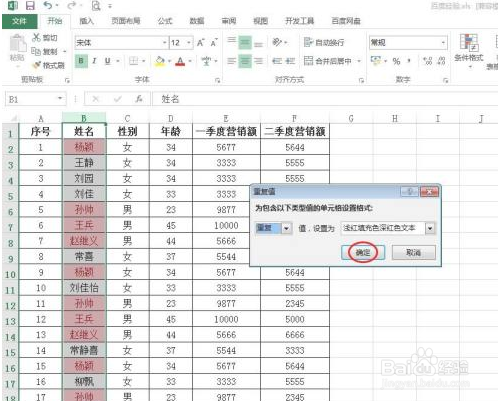Image resolution: width=498 pixels, height=401 pixels.
Task: Apply percent style with % icon
Action: pyautogui.click(x=396, y=61)
